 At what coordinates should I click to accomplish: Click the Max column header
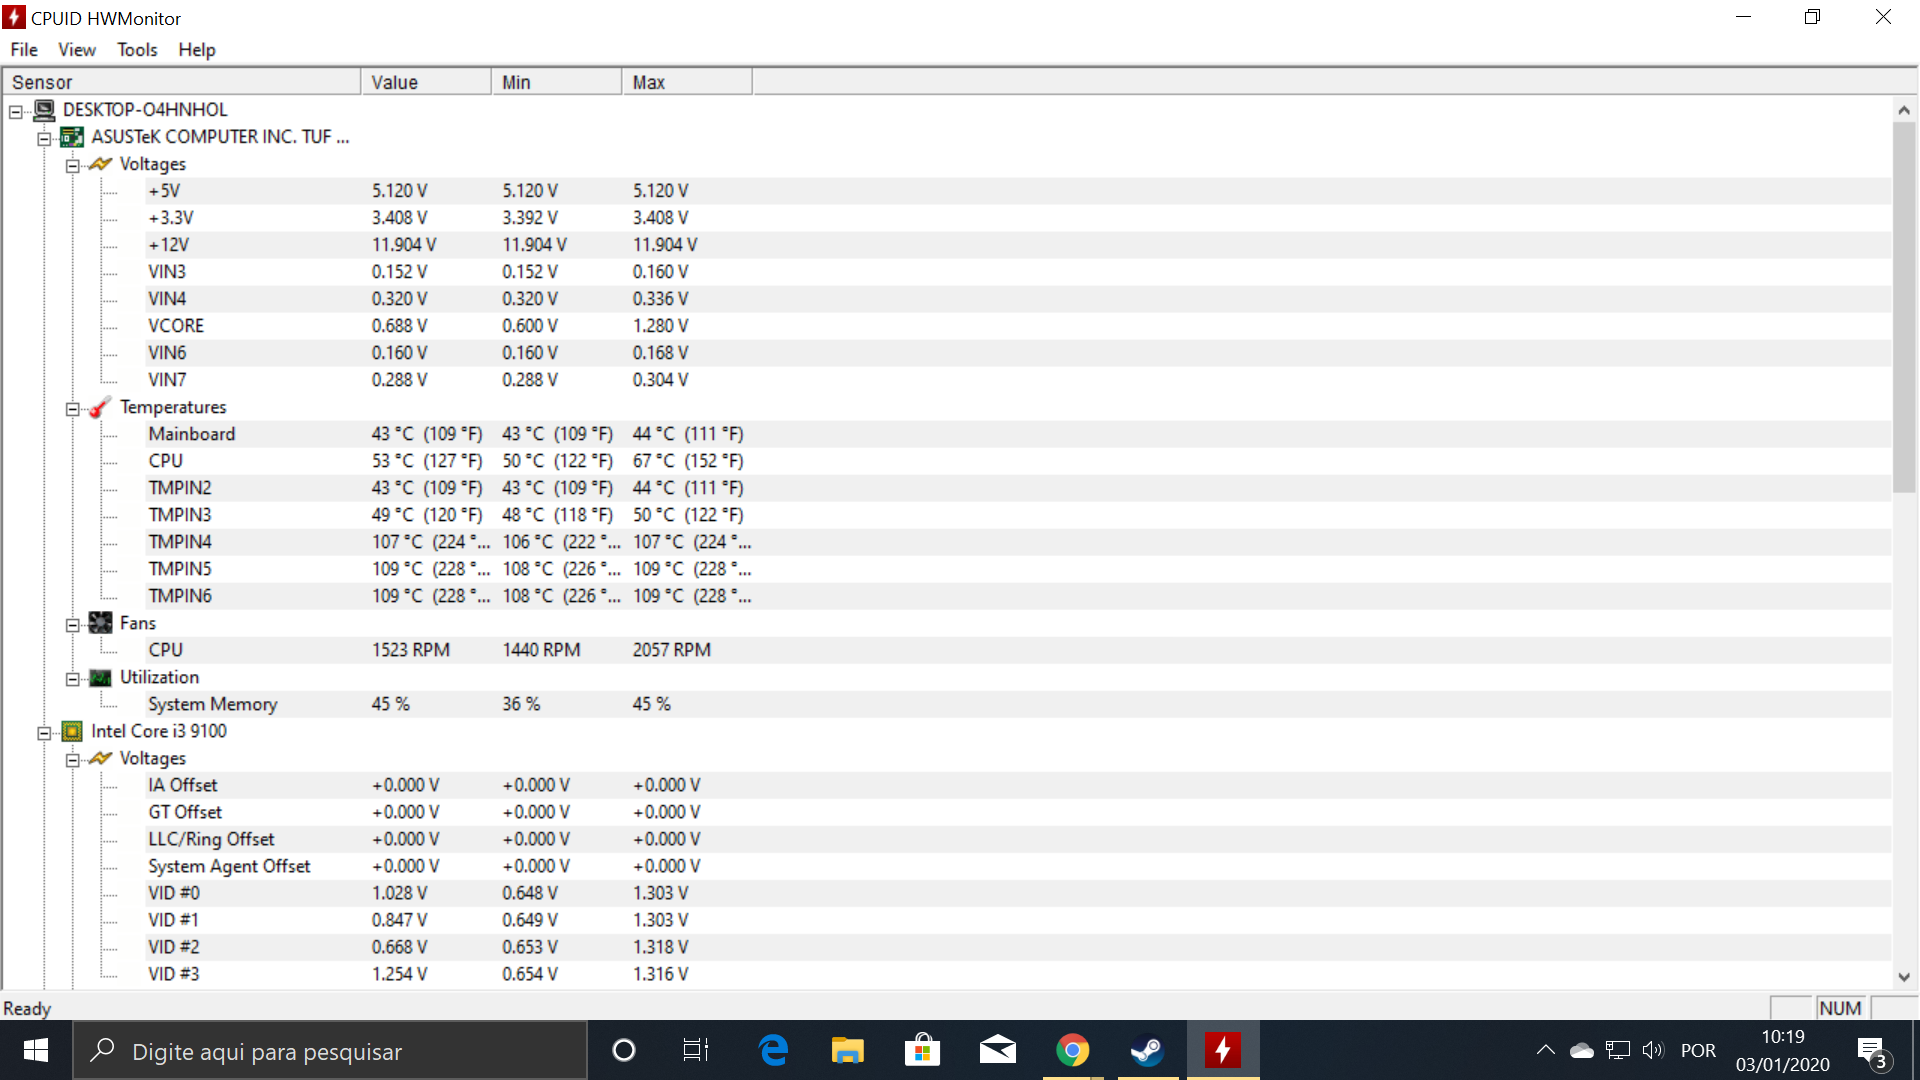(x=687, y=82)
